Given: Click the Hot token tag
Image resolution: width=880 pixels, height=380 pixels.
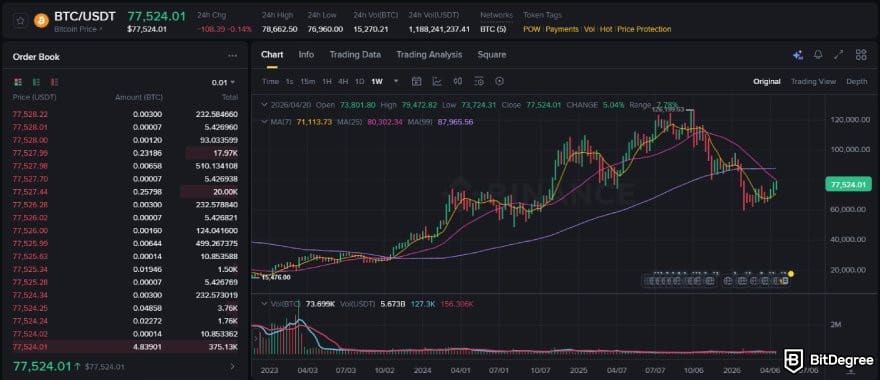Looking at the screenshot, I should 606,29.
